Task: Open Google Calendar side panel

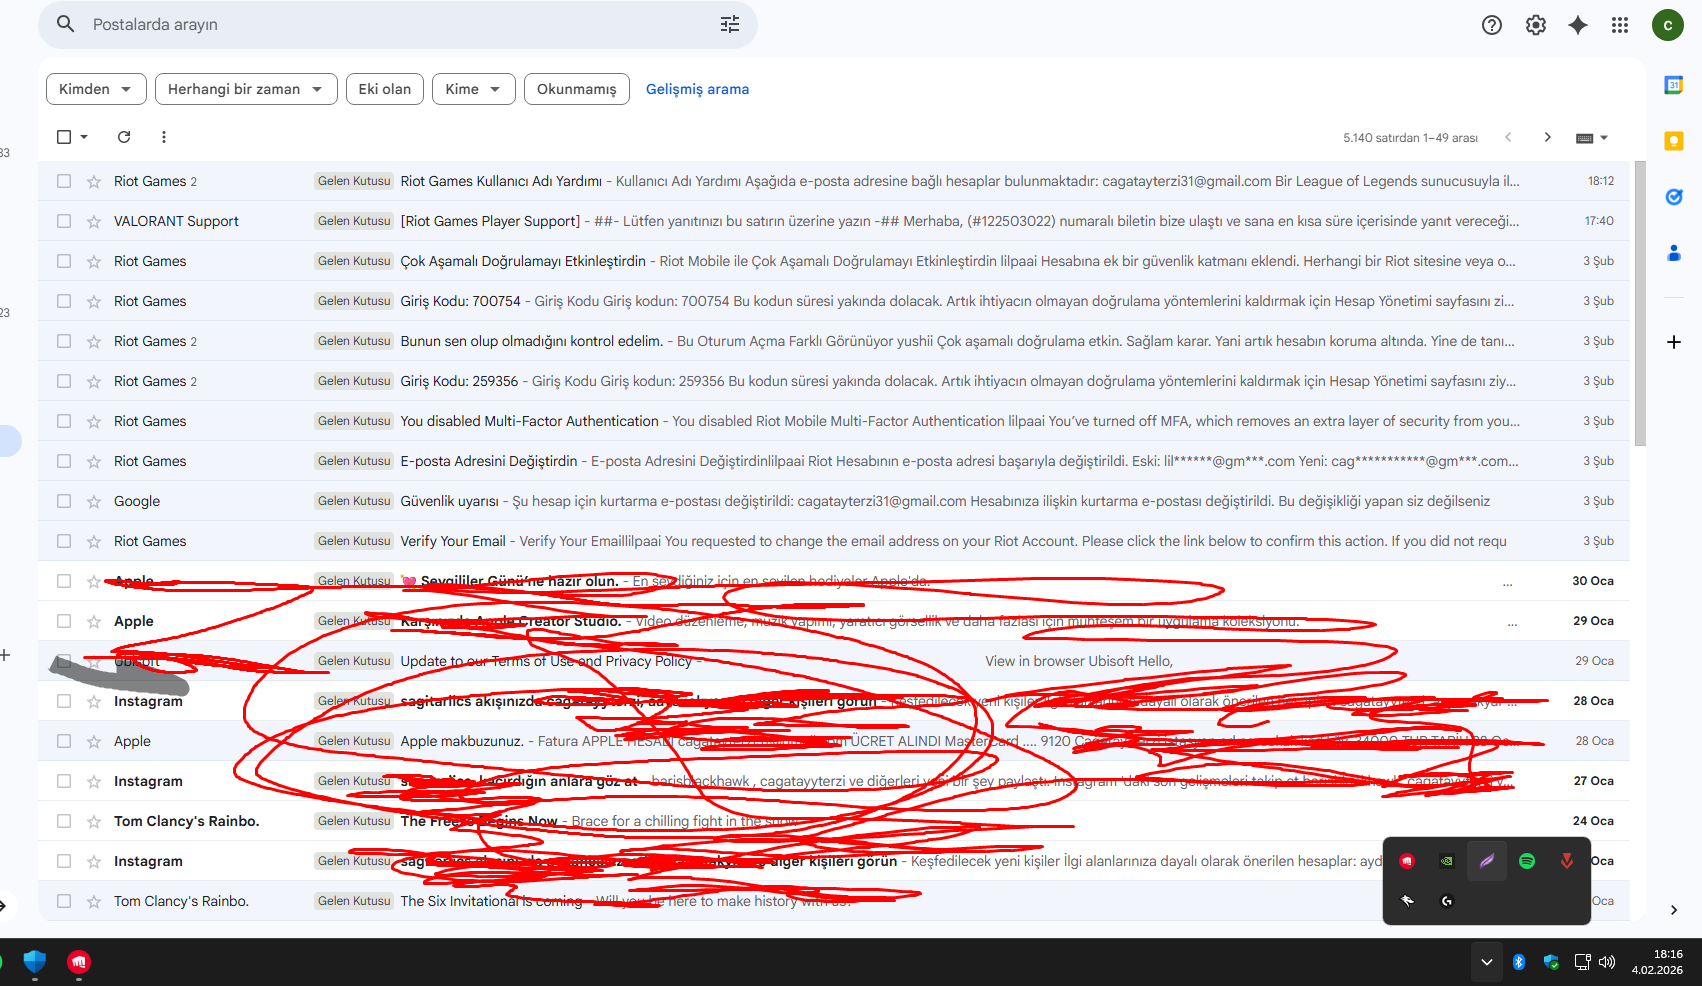Action: click(1674, 85)
